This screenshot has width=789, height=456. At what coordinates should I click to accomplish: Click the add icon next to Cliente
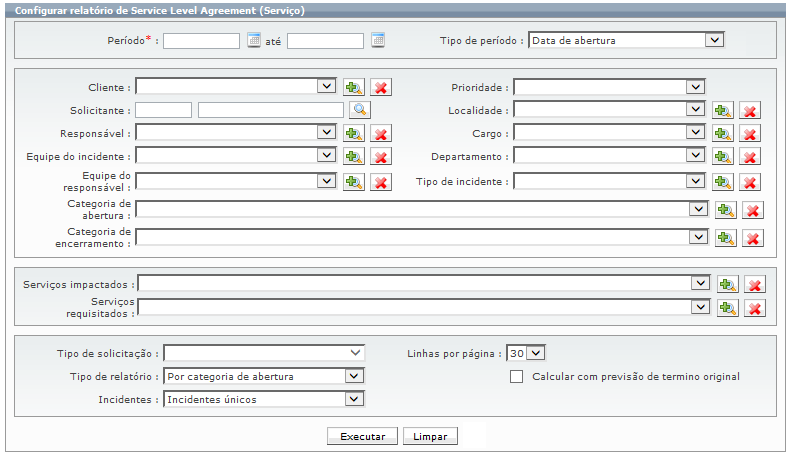coord(353,88)
